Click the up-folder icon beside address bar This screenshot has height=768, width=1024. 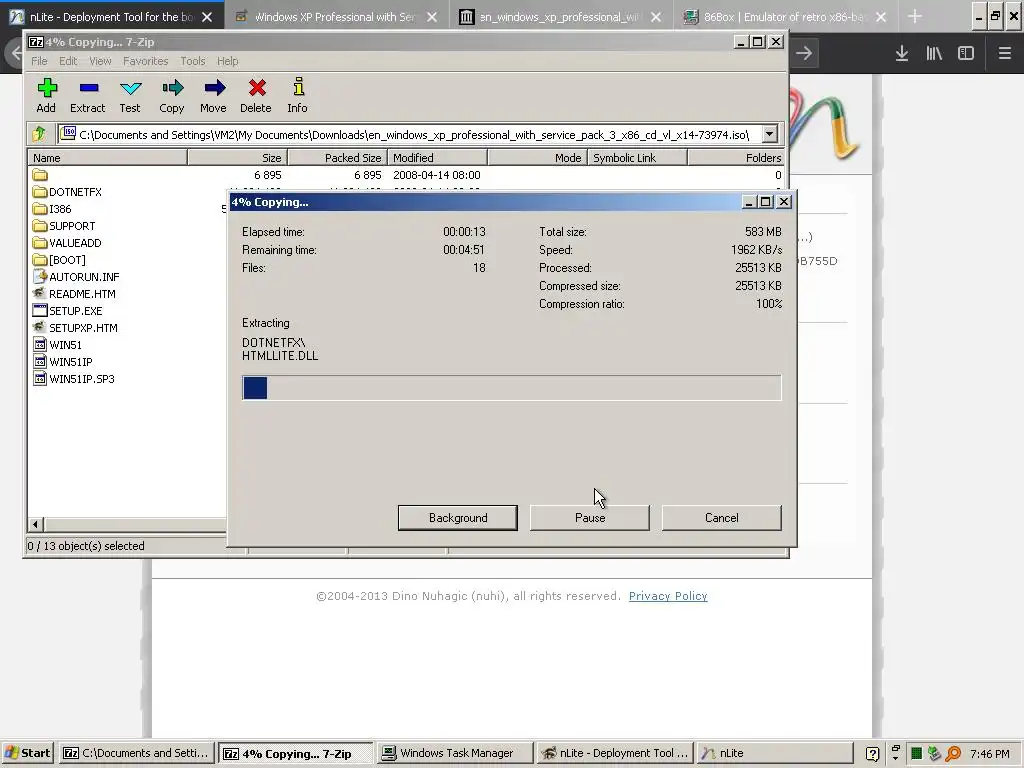tap(39, 135)
